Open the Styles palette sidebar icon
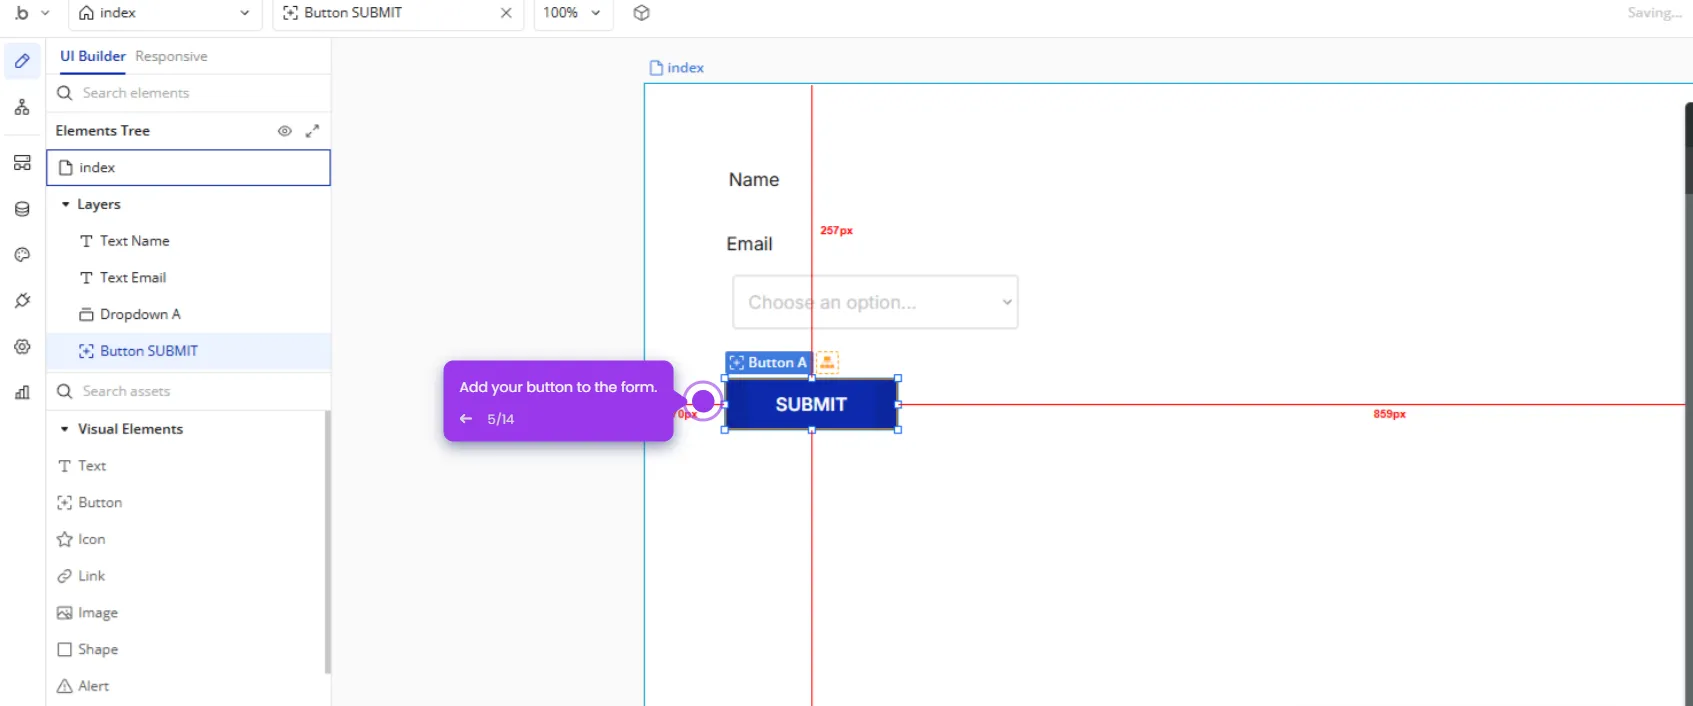1693x706 pixels. 22,255
